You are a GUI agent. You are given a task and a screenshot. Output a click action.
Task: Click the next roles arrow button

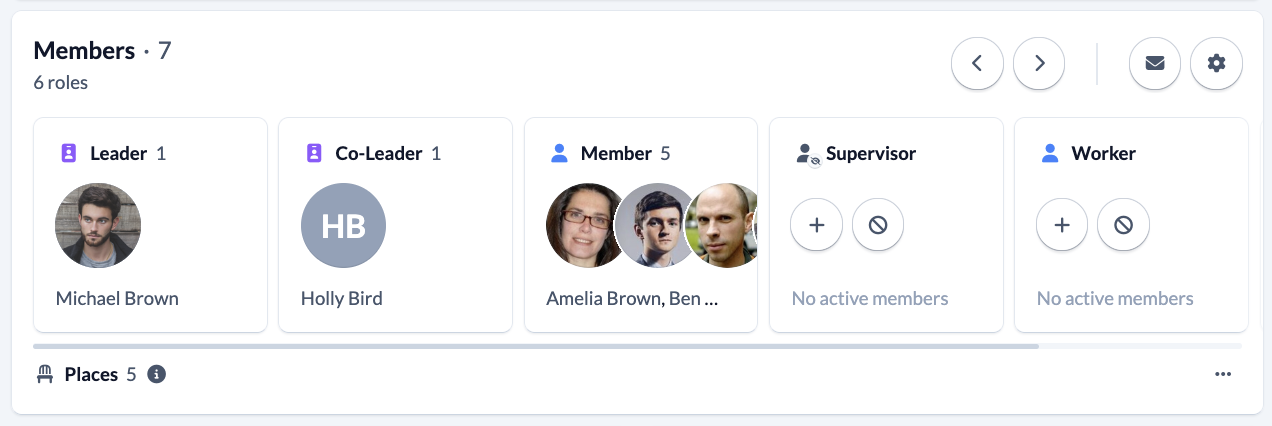tap(1039, 63)
